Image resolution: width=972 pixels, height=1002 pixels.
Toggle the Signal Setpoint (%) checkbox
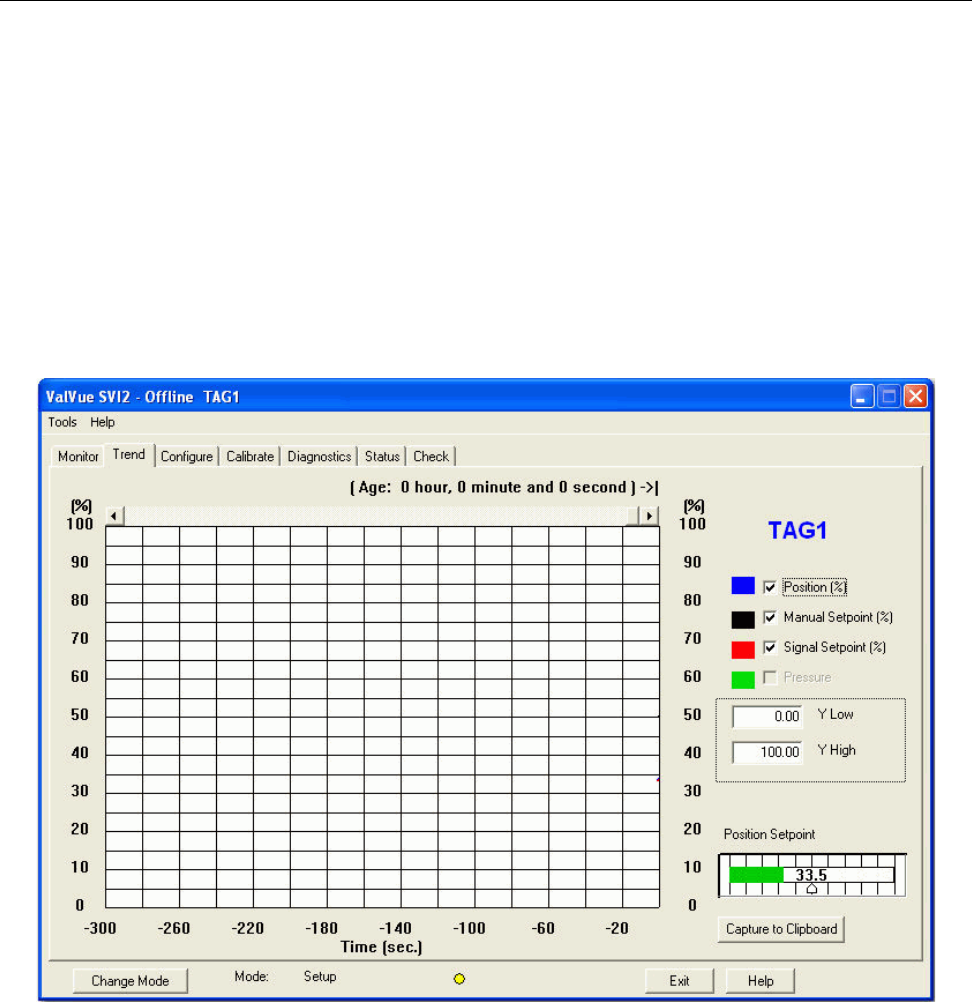(x=770, y=647)
